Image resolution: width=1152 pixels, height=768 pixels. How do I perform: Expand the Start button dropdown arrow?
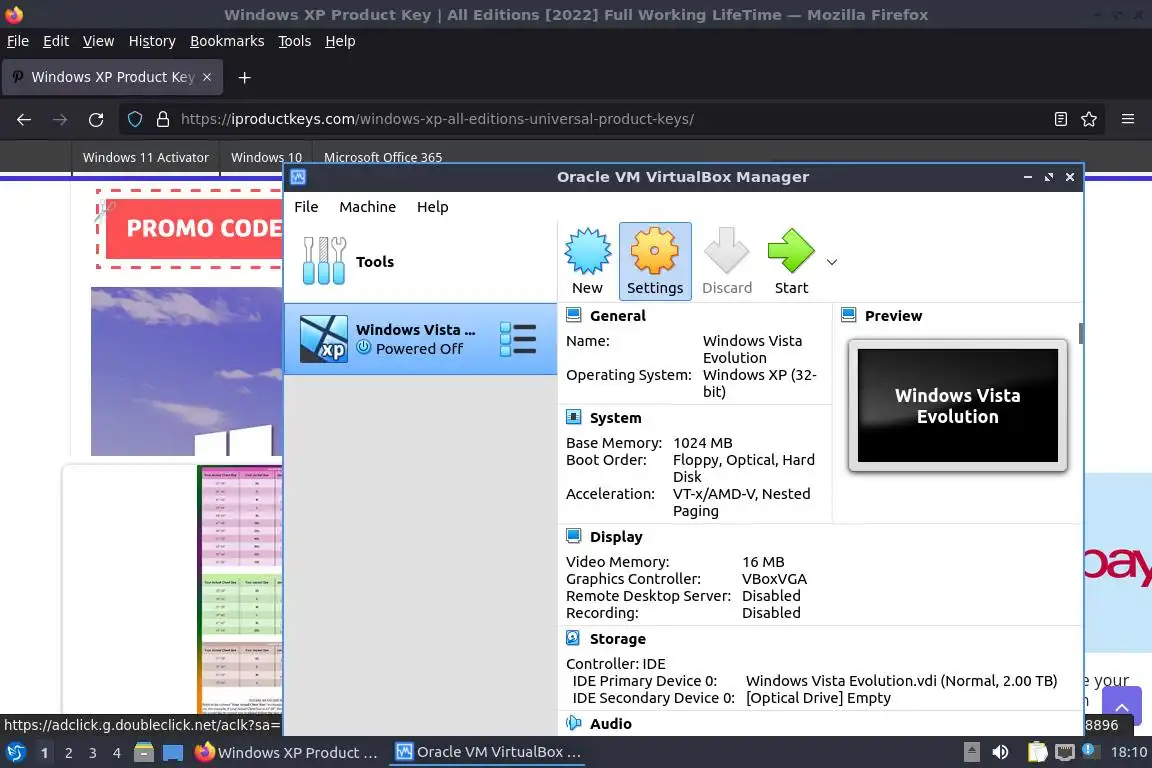point(832,262)
